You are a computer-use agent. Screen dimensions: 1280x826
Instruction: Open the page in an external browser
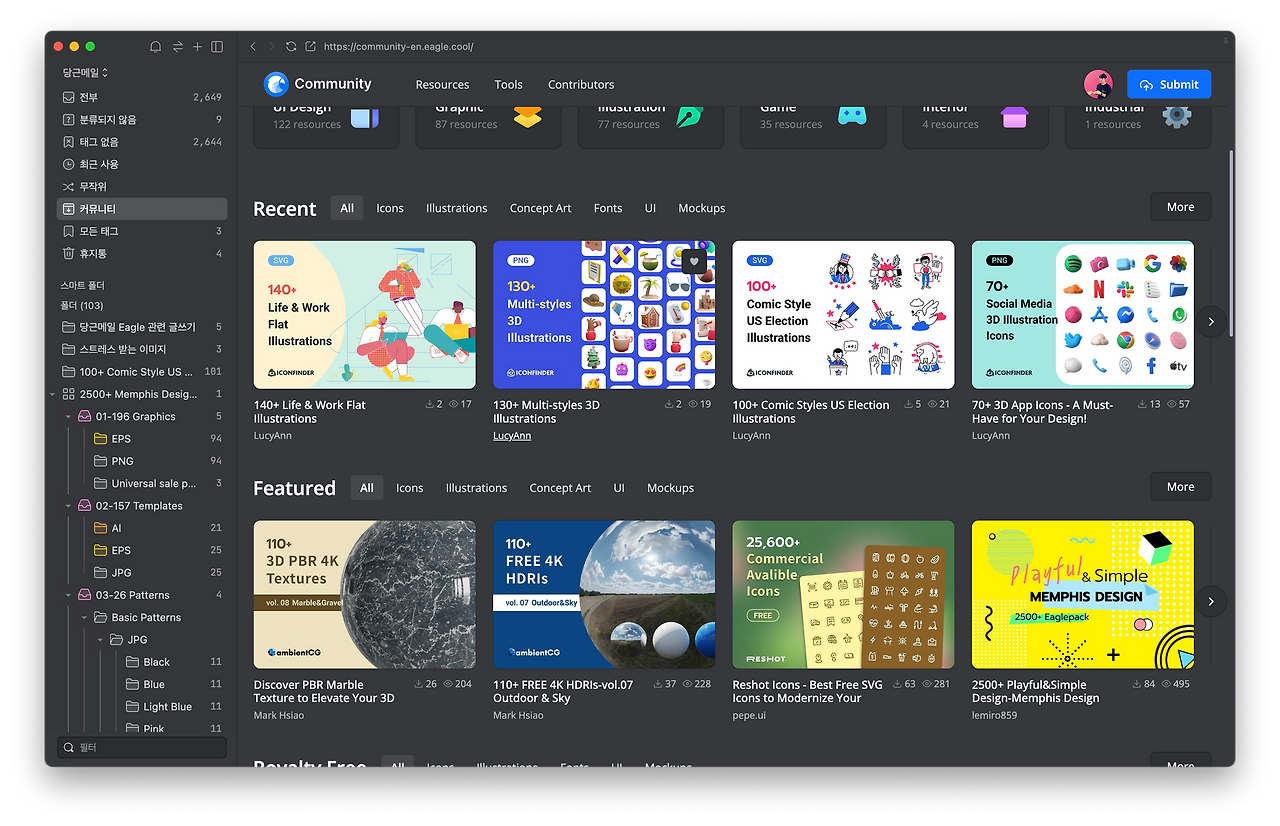[x=310, y=47]
